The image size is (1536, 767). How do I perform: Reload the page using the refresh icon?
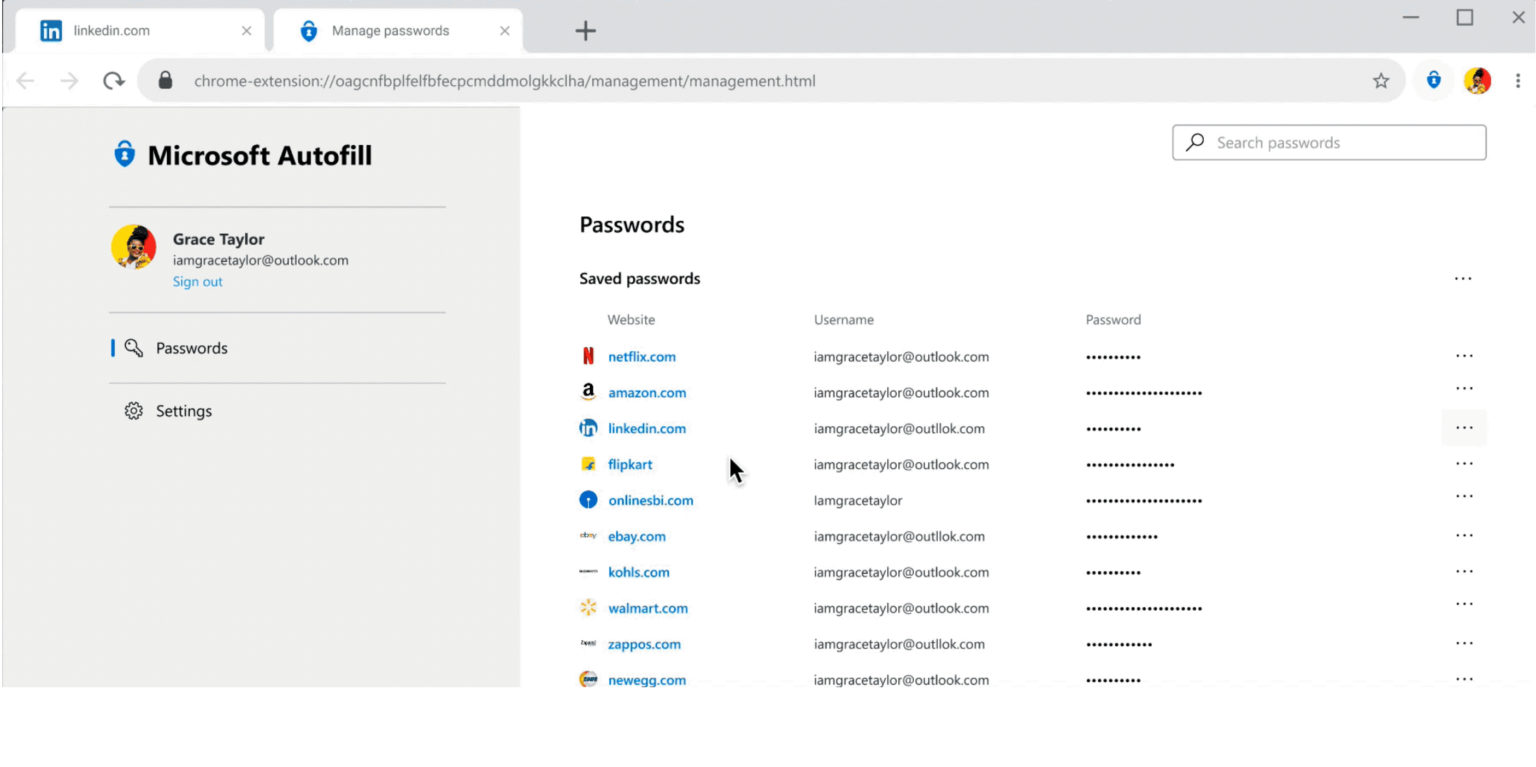pos(114,81)
